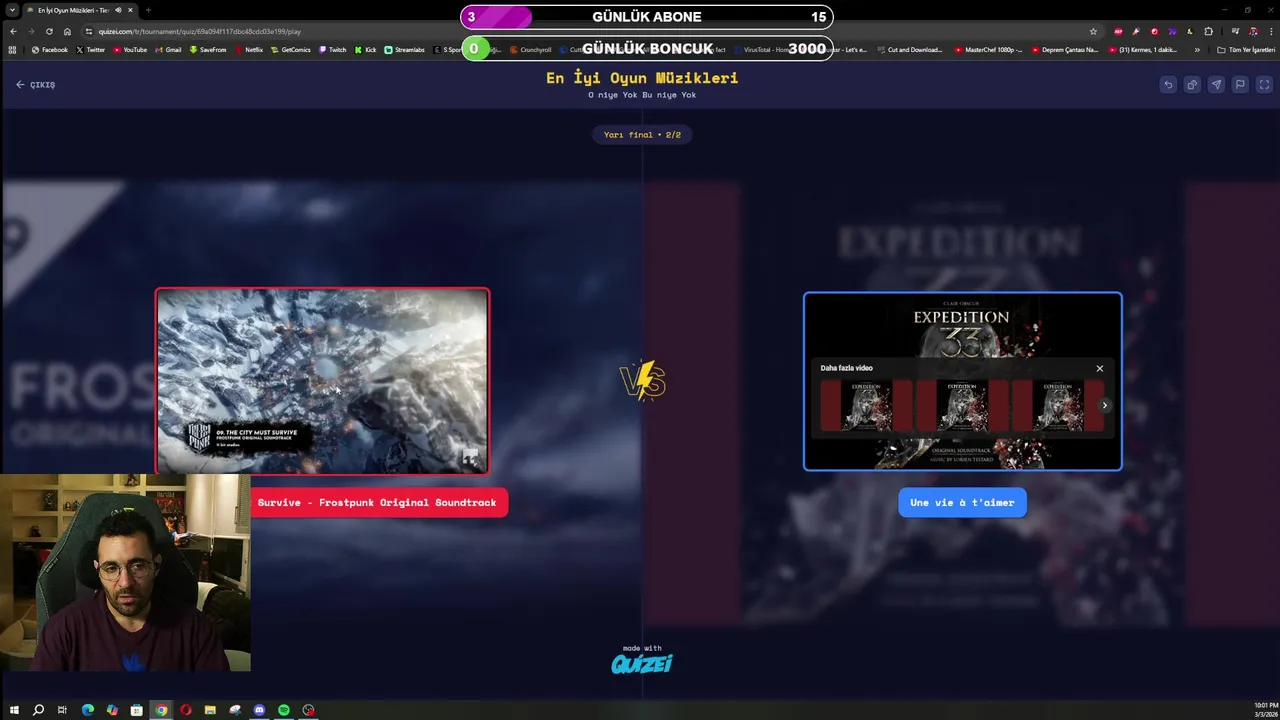Click the browser forward arrow
1280x720 pixels.
(30, 31)
